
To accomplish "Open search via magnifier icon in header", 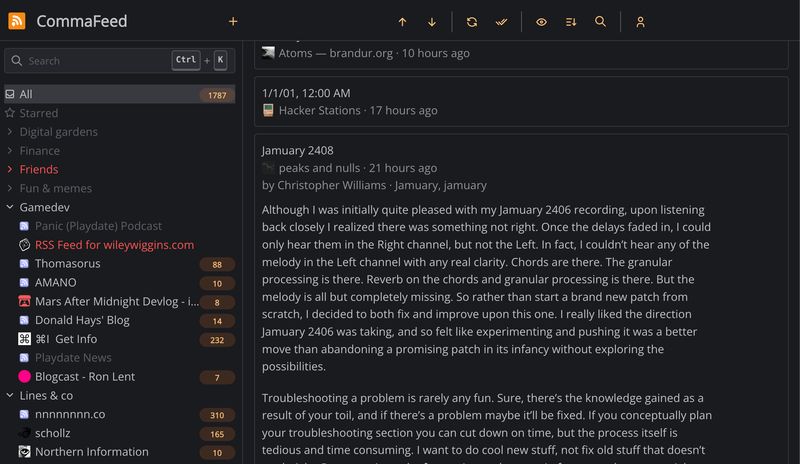I will pyautogui.click(x=601, y=22).
